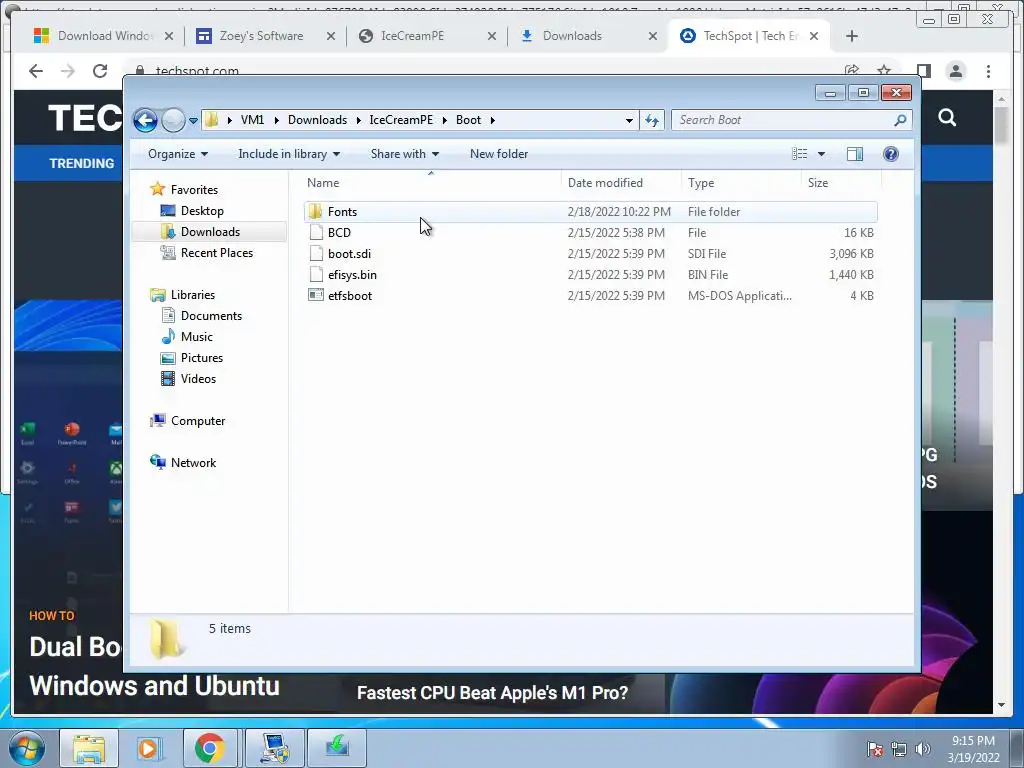
Task: Open the Organize menu
Action: 178,154
